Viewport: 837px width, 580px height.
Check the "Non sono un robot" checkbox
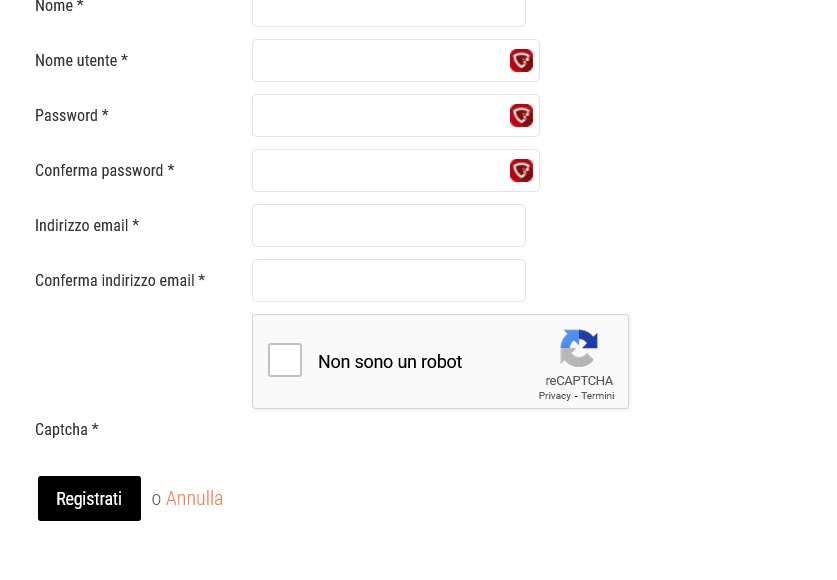[285, 360]
